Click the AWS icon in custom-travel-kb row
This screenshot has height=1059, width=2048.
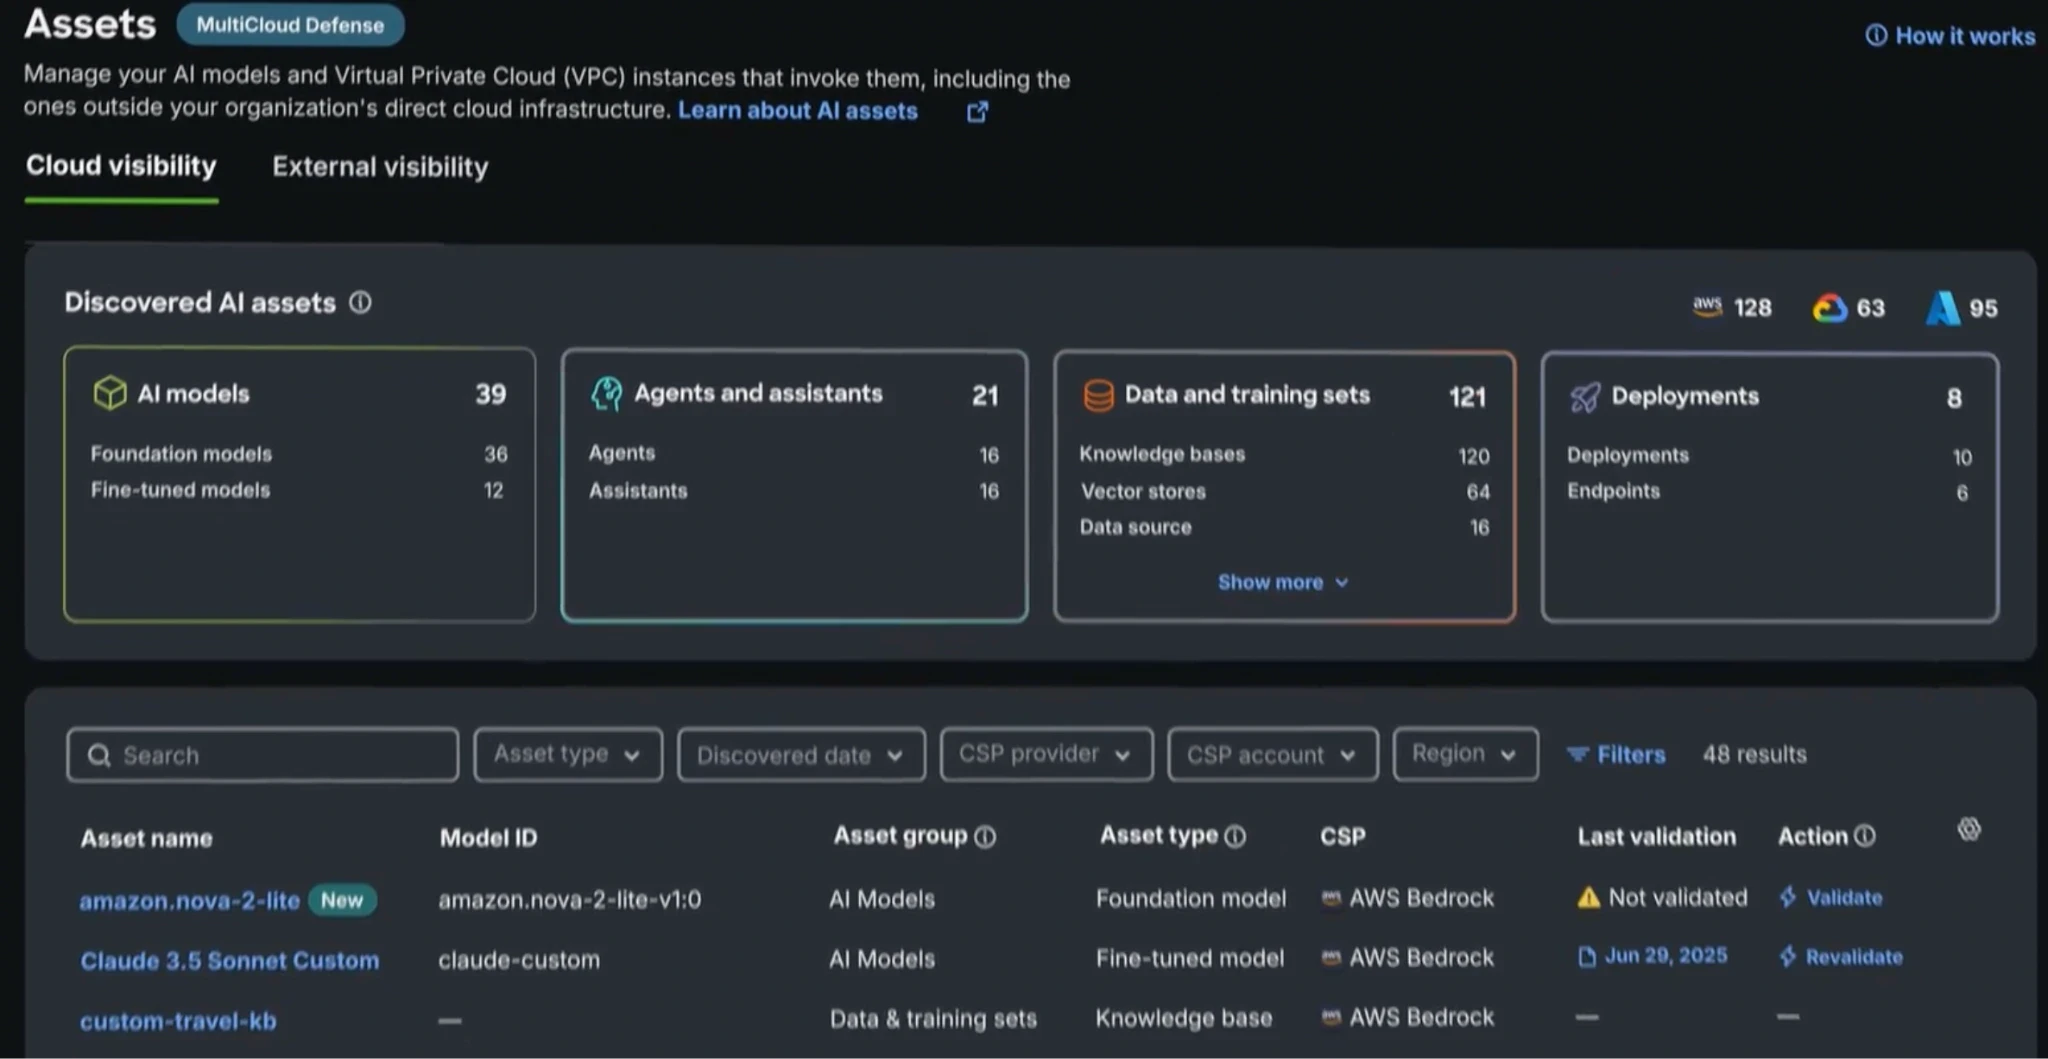tap(1331, 1017)
